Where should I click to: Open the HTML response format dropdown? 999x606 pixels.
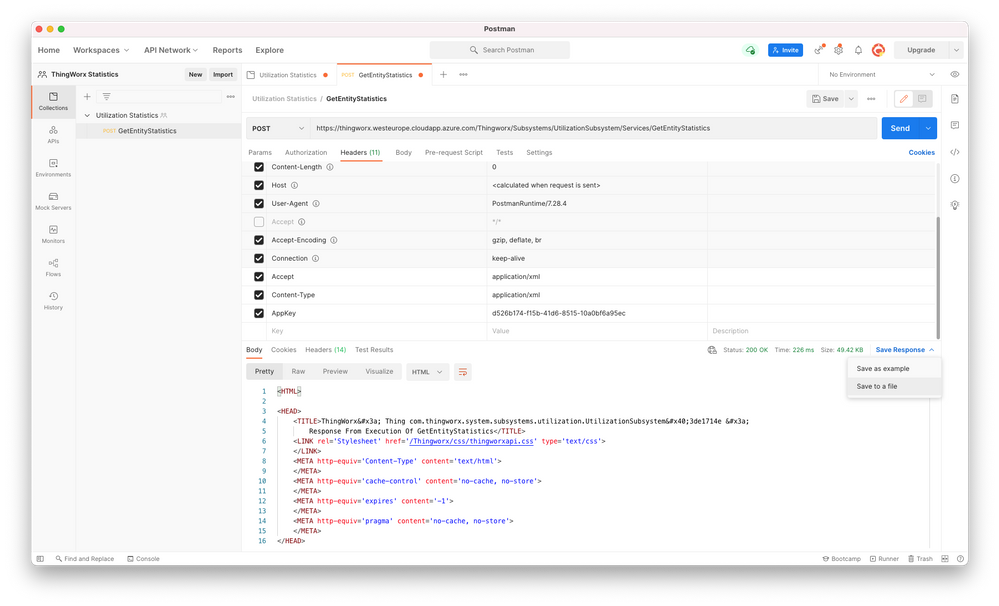428,372
